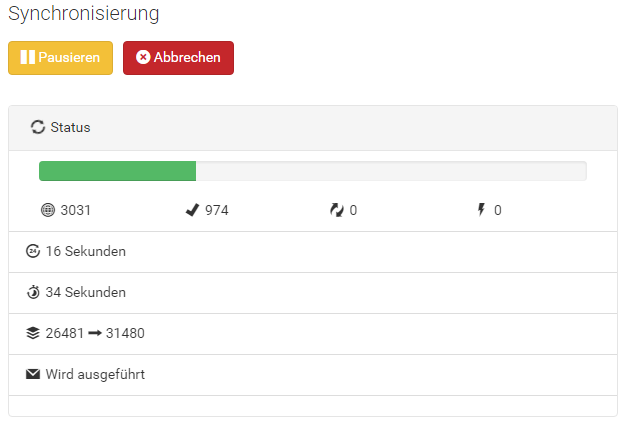Click the retry arrows icon beside 0
This screenshot has height=421, width=630.
coord(337,210)
